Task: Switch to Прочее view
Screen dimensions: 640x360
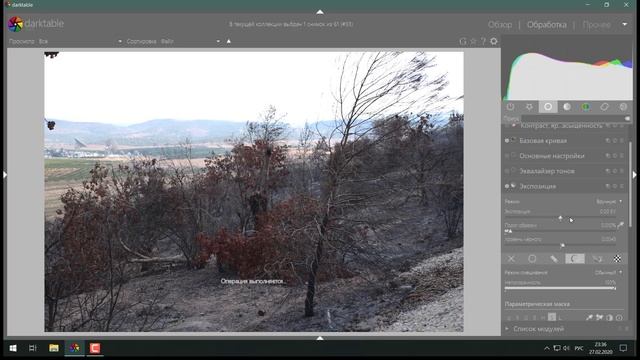Action: pos(597,24)
